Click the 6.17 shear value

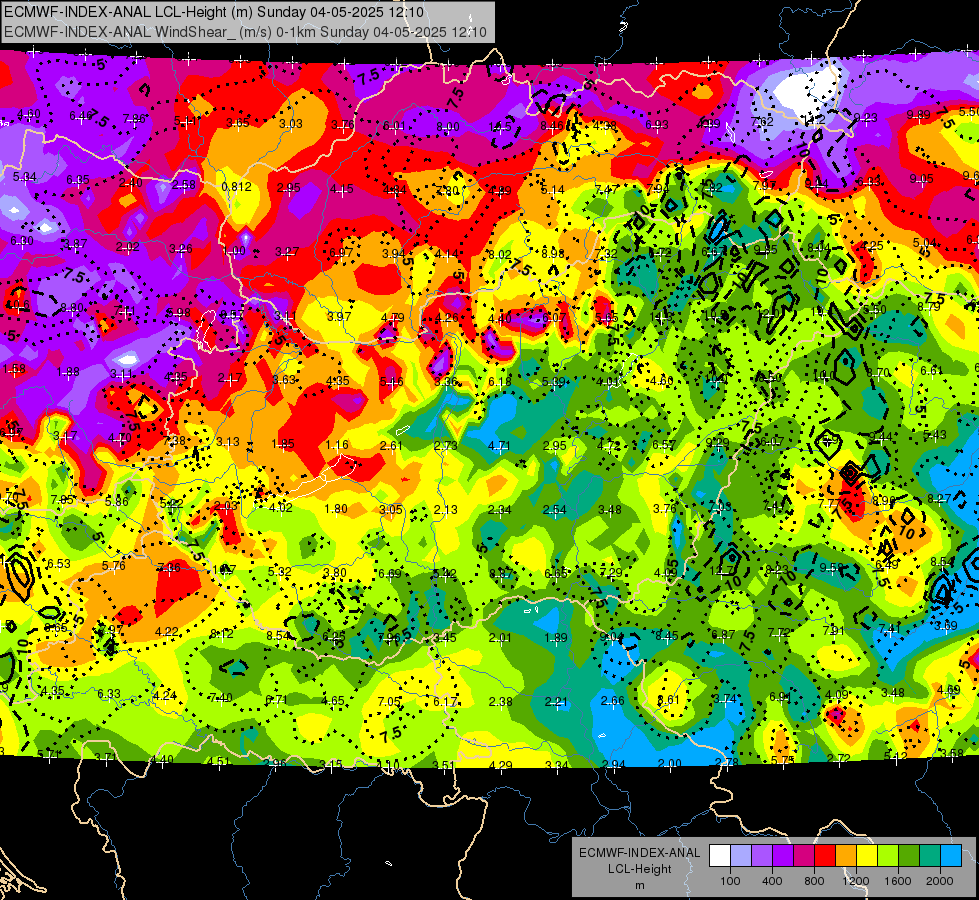[x=445, y=701]
